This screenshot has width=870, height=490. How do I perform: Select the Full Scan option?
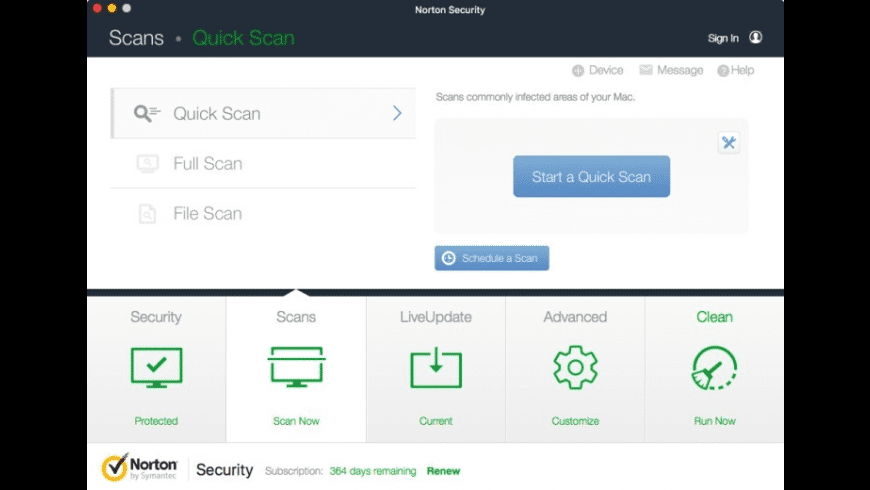point(264,164)
